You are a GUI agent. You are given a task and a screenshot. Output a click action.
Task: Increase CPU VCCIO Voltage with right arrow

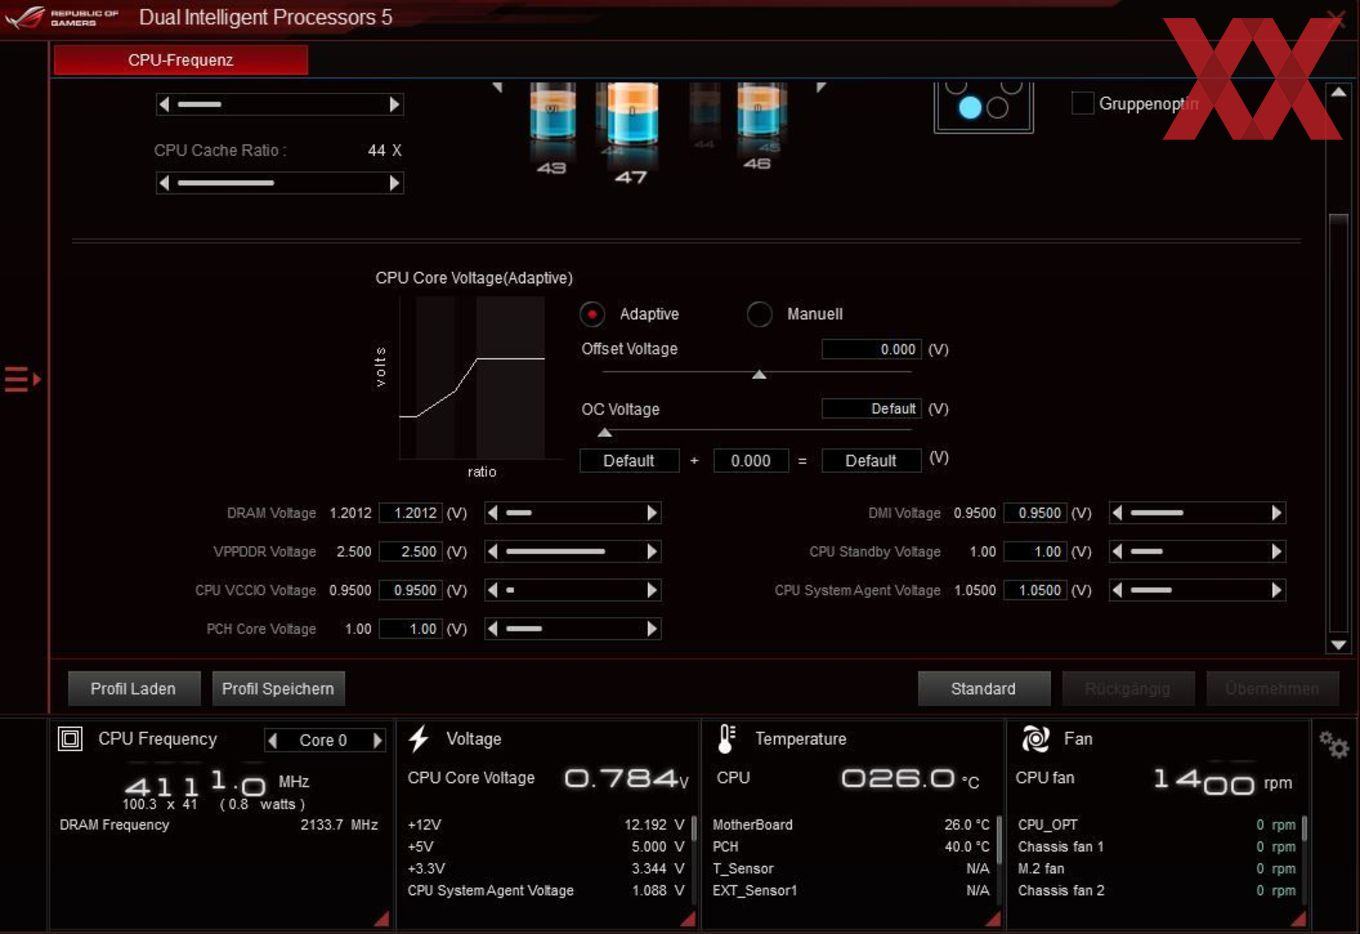652,590
